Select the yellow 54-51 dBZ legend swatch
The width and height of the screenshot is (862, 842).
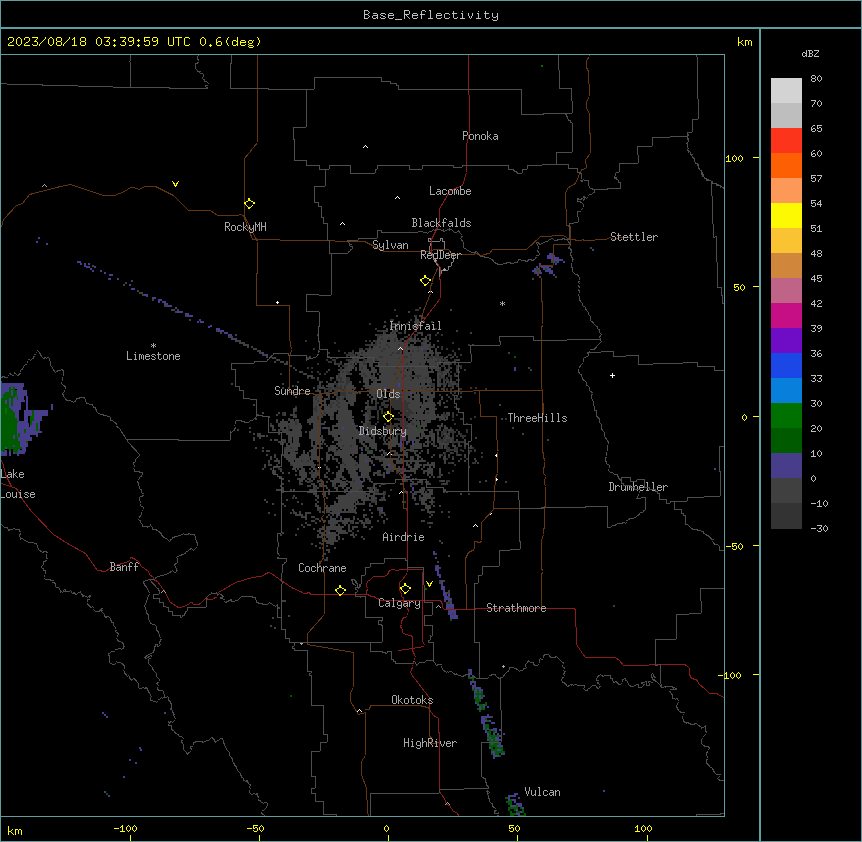(x=786, y=215)
